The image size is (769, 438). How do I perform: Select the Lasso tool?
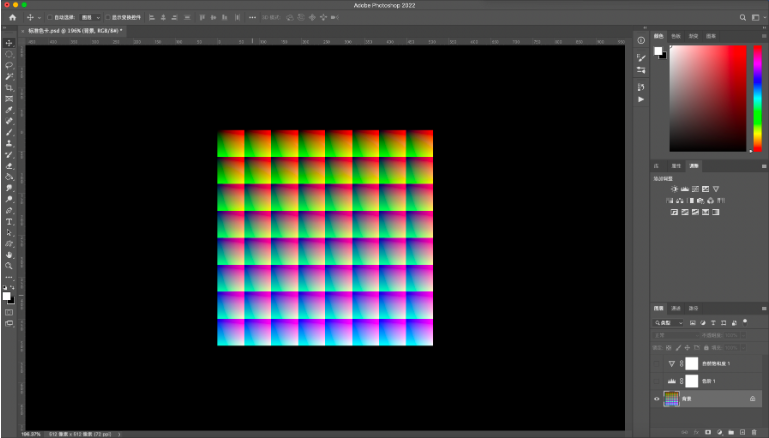9,65
